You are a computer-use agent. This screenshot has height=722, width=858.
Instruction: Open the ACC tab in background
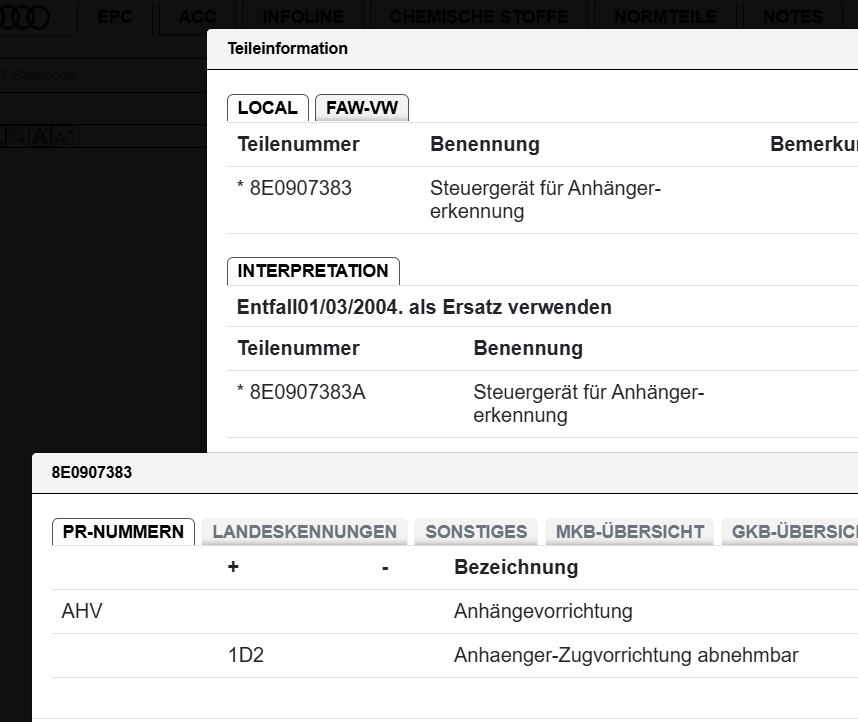pos(197,17)
